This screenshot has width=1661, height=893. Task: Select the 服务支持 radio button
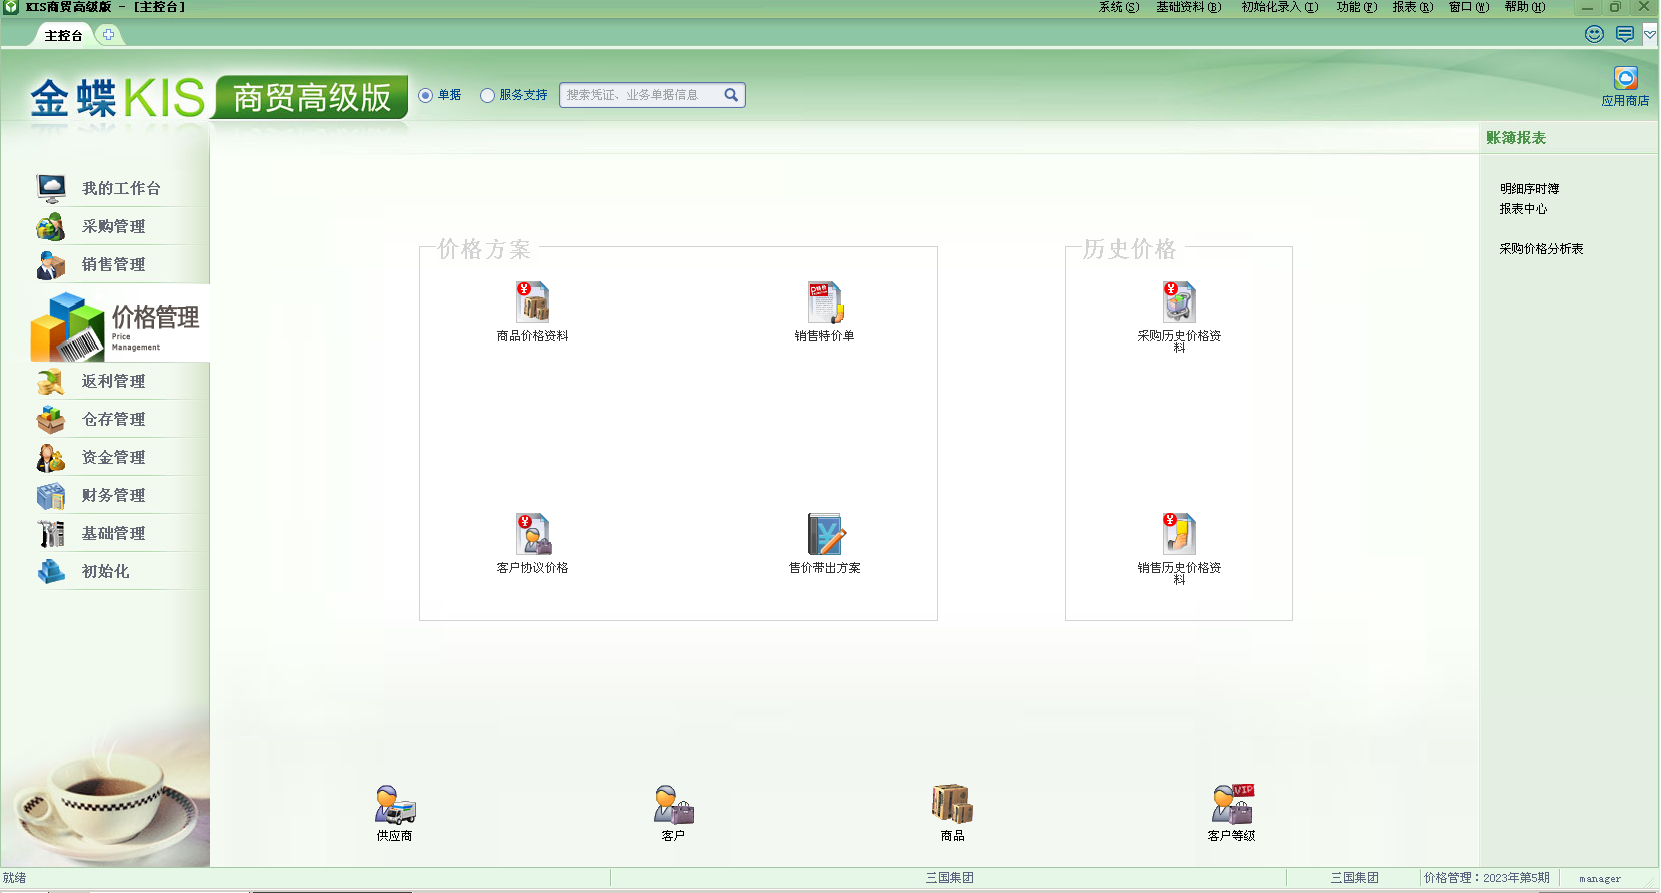point(487,95)
